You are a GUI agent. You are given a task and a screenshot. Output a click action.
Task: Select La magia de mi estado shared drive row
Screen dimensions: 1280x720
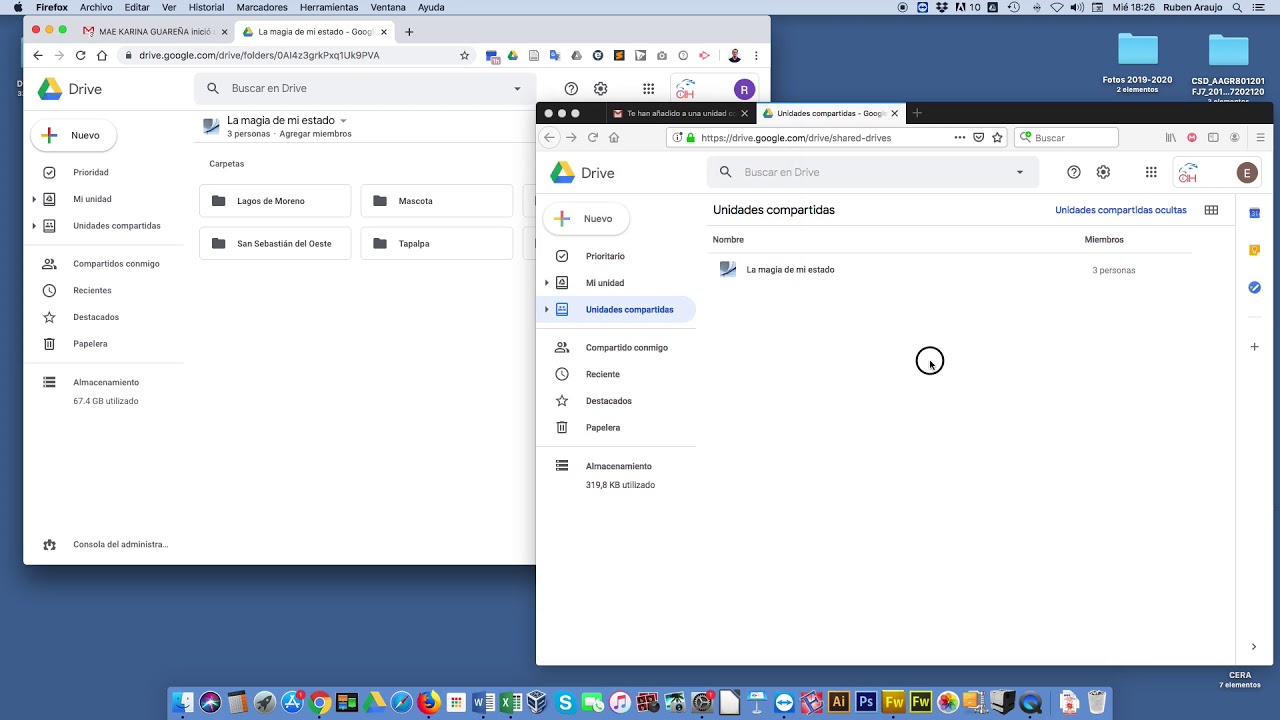click(x=952, y=270)
